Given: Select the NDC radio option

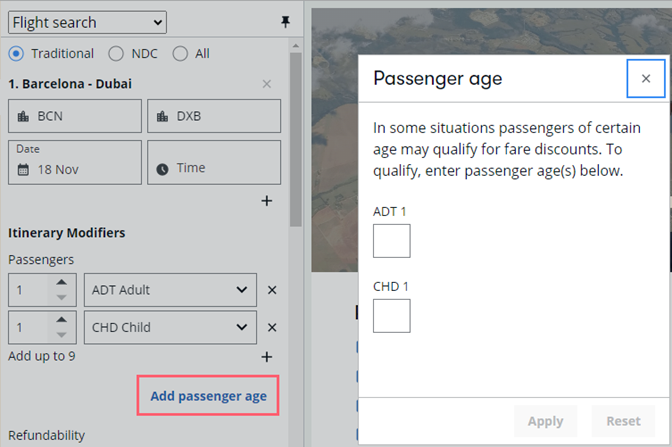Looking at the screenshot, I should tap(116, 54).
